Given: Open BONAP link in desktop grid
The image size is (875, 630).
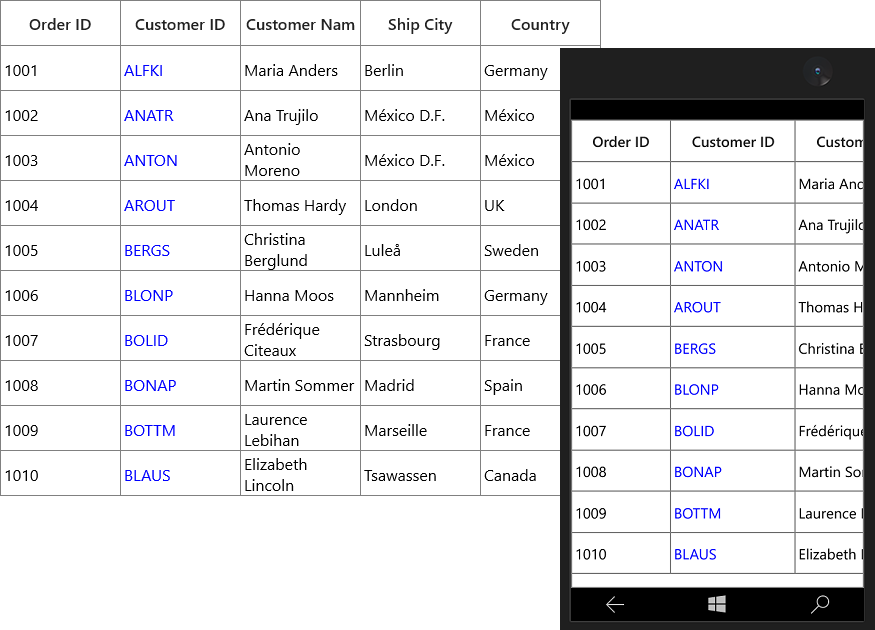Looking at the screenshot, I should click(150, 386).
